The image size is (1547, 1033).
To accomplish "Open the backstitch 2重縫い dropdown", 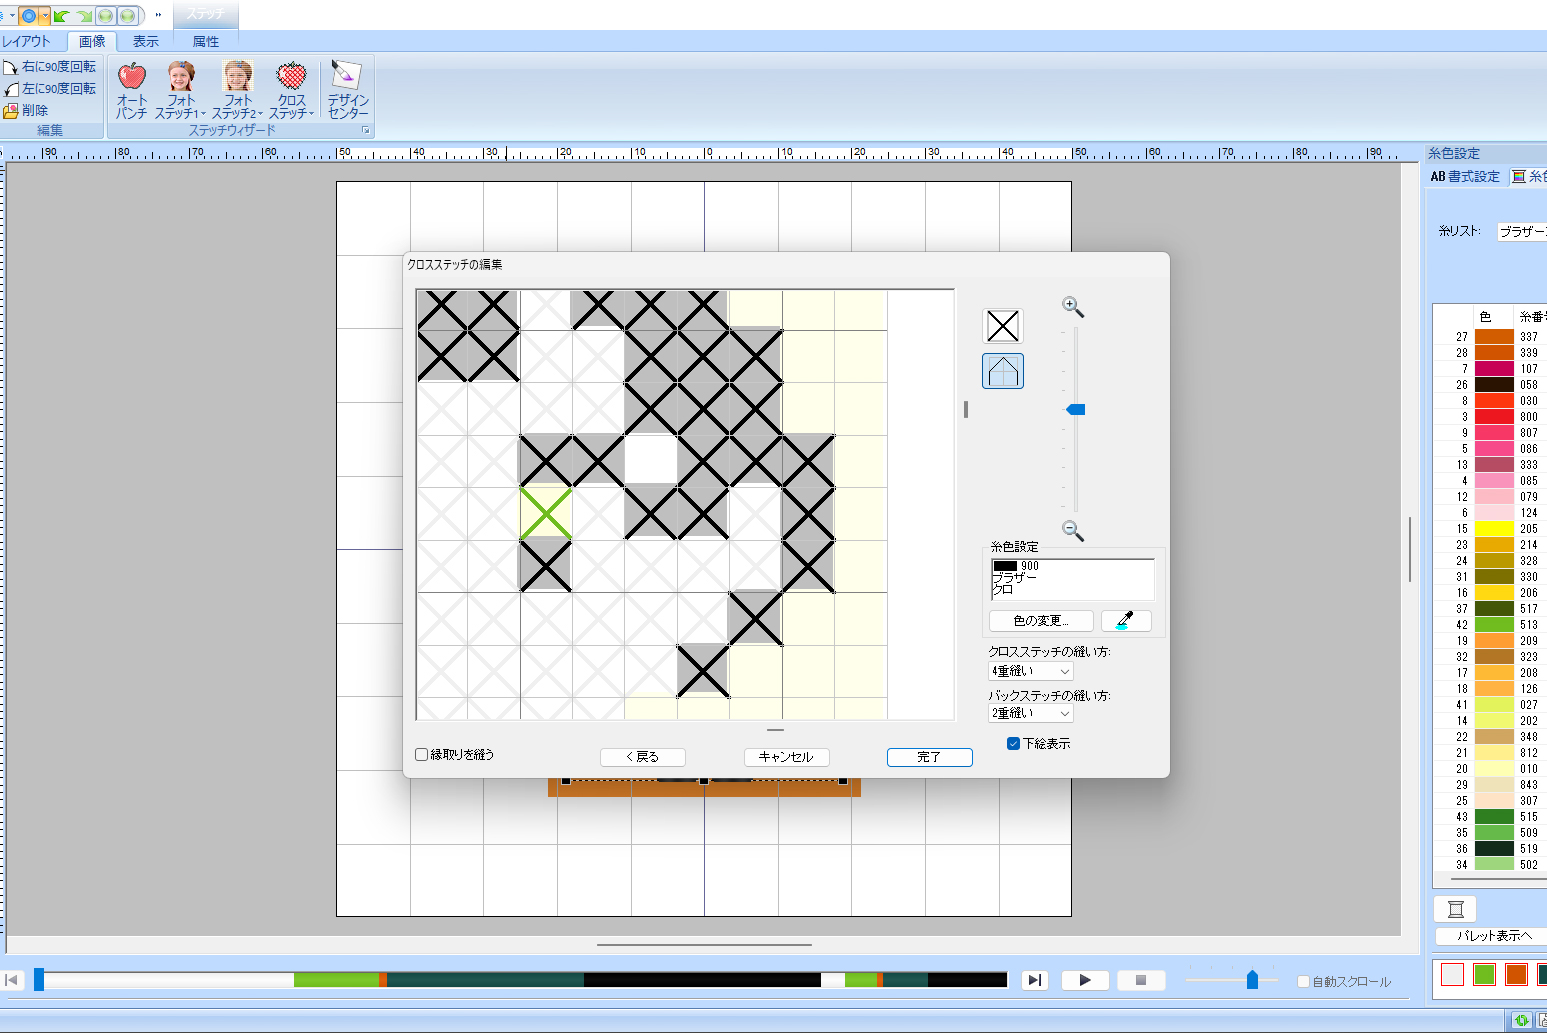I will pos(1030,713).
